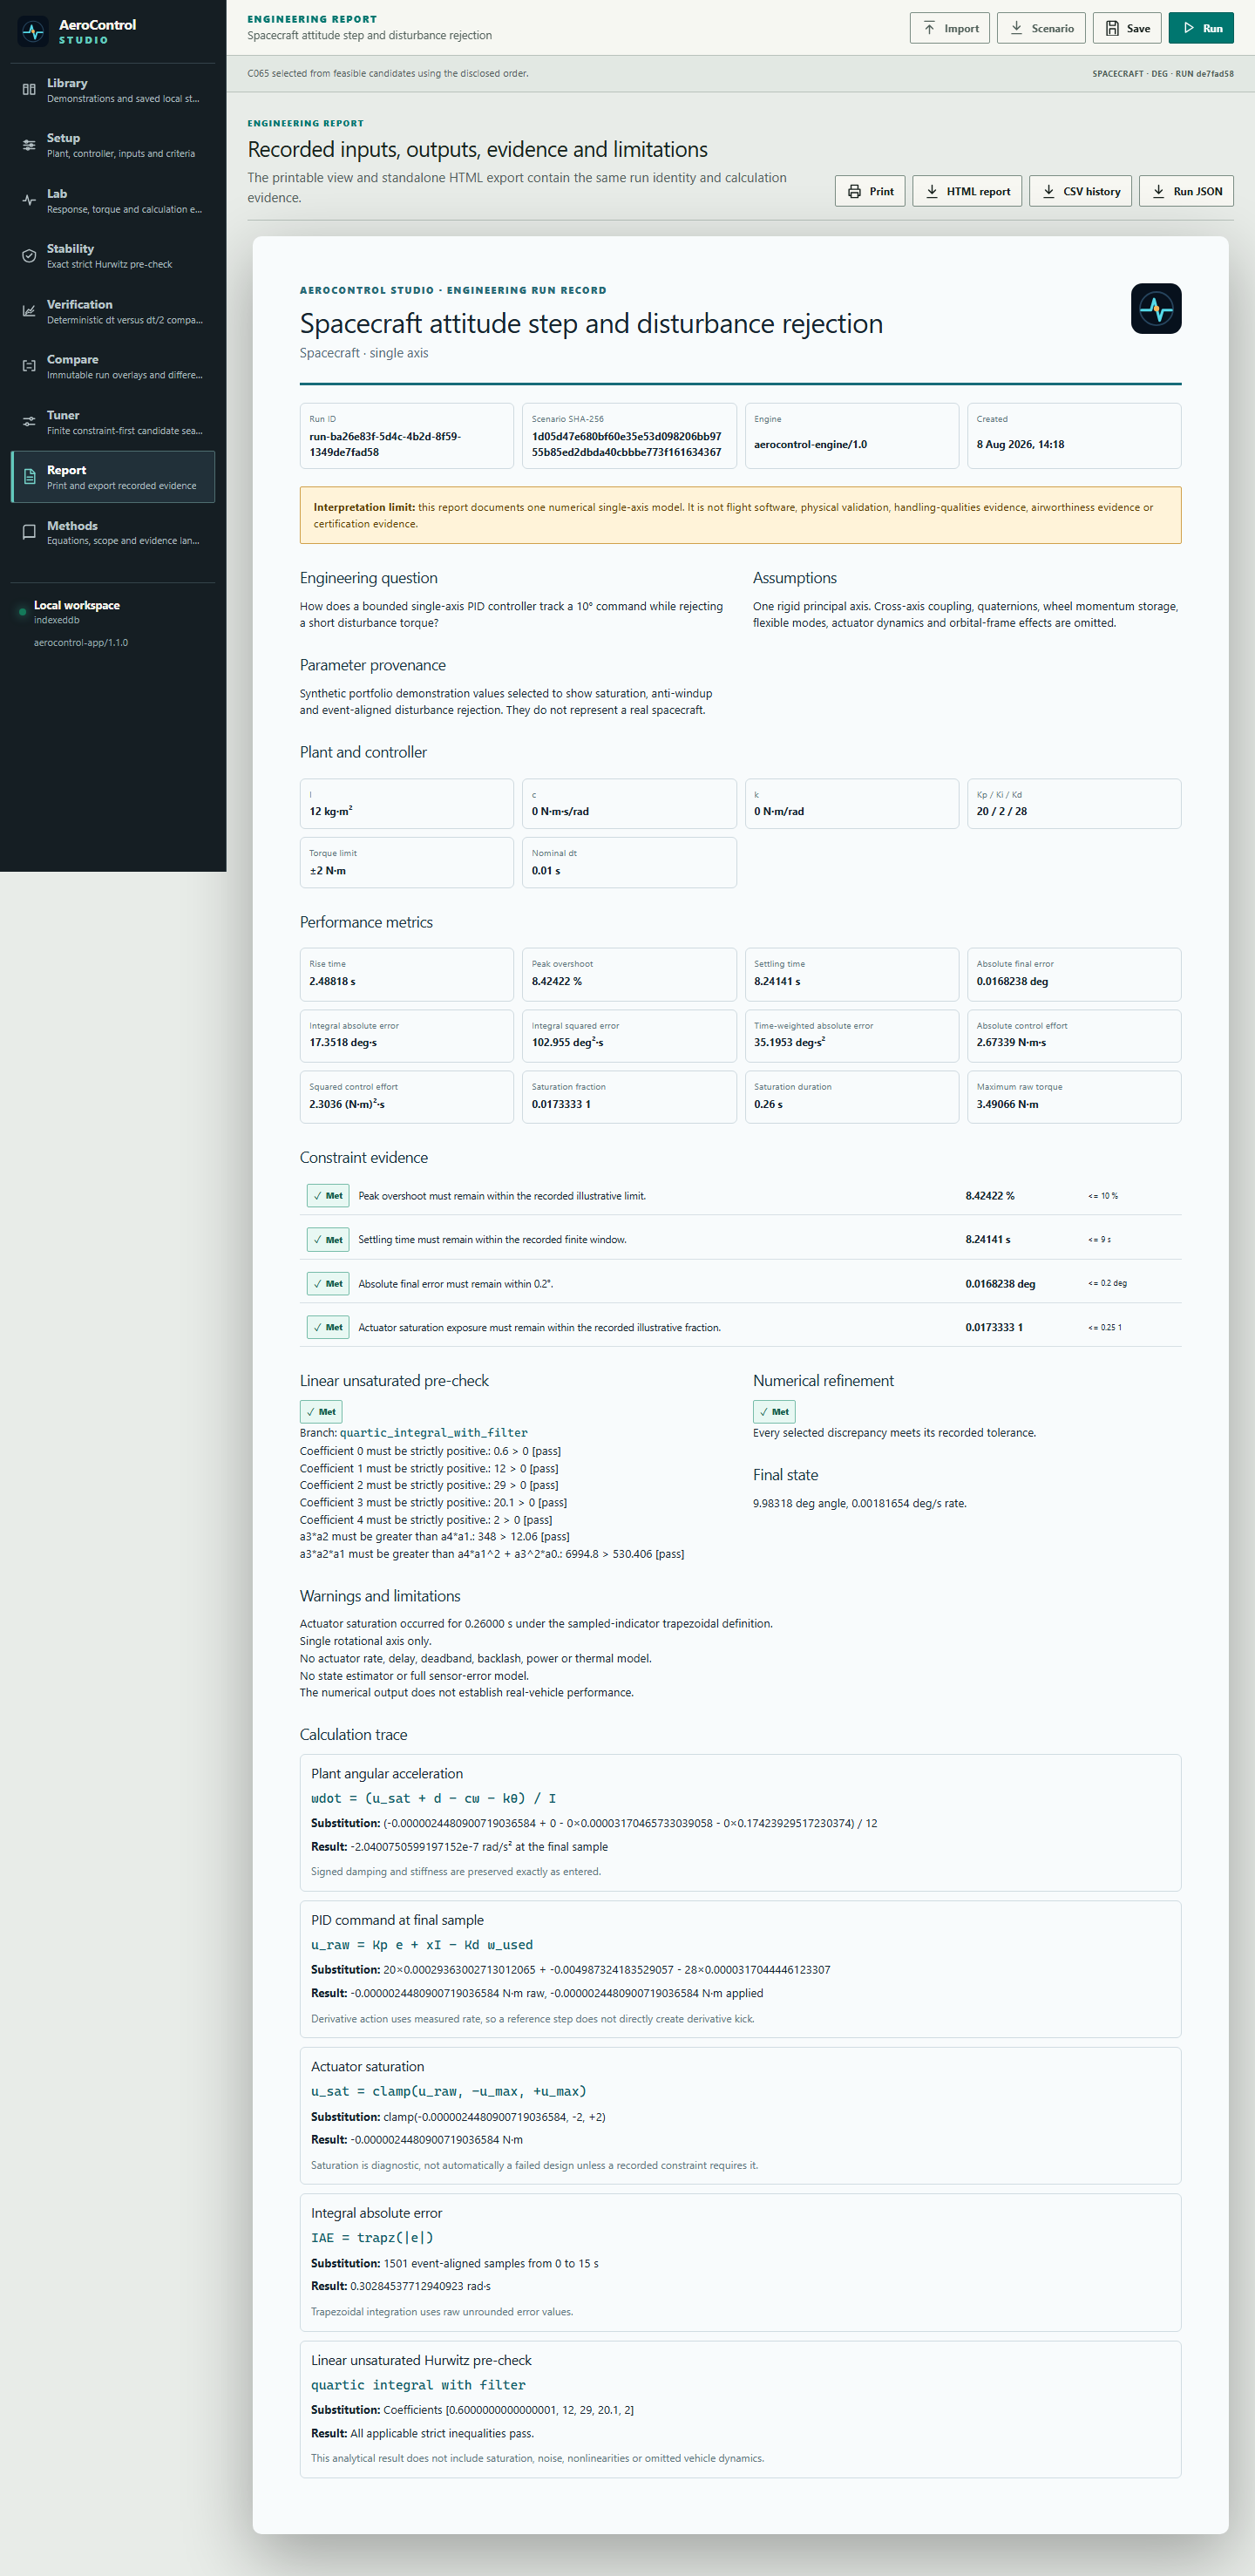Viewport: 1255px width, 2576px height.
Task: Click the Met badge under Numerical refinement
Action: coord(774,1412)
